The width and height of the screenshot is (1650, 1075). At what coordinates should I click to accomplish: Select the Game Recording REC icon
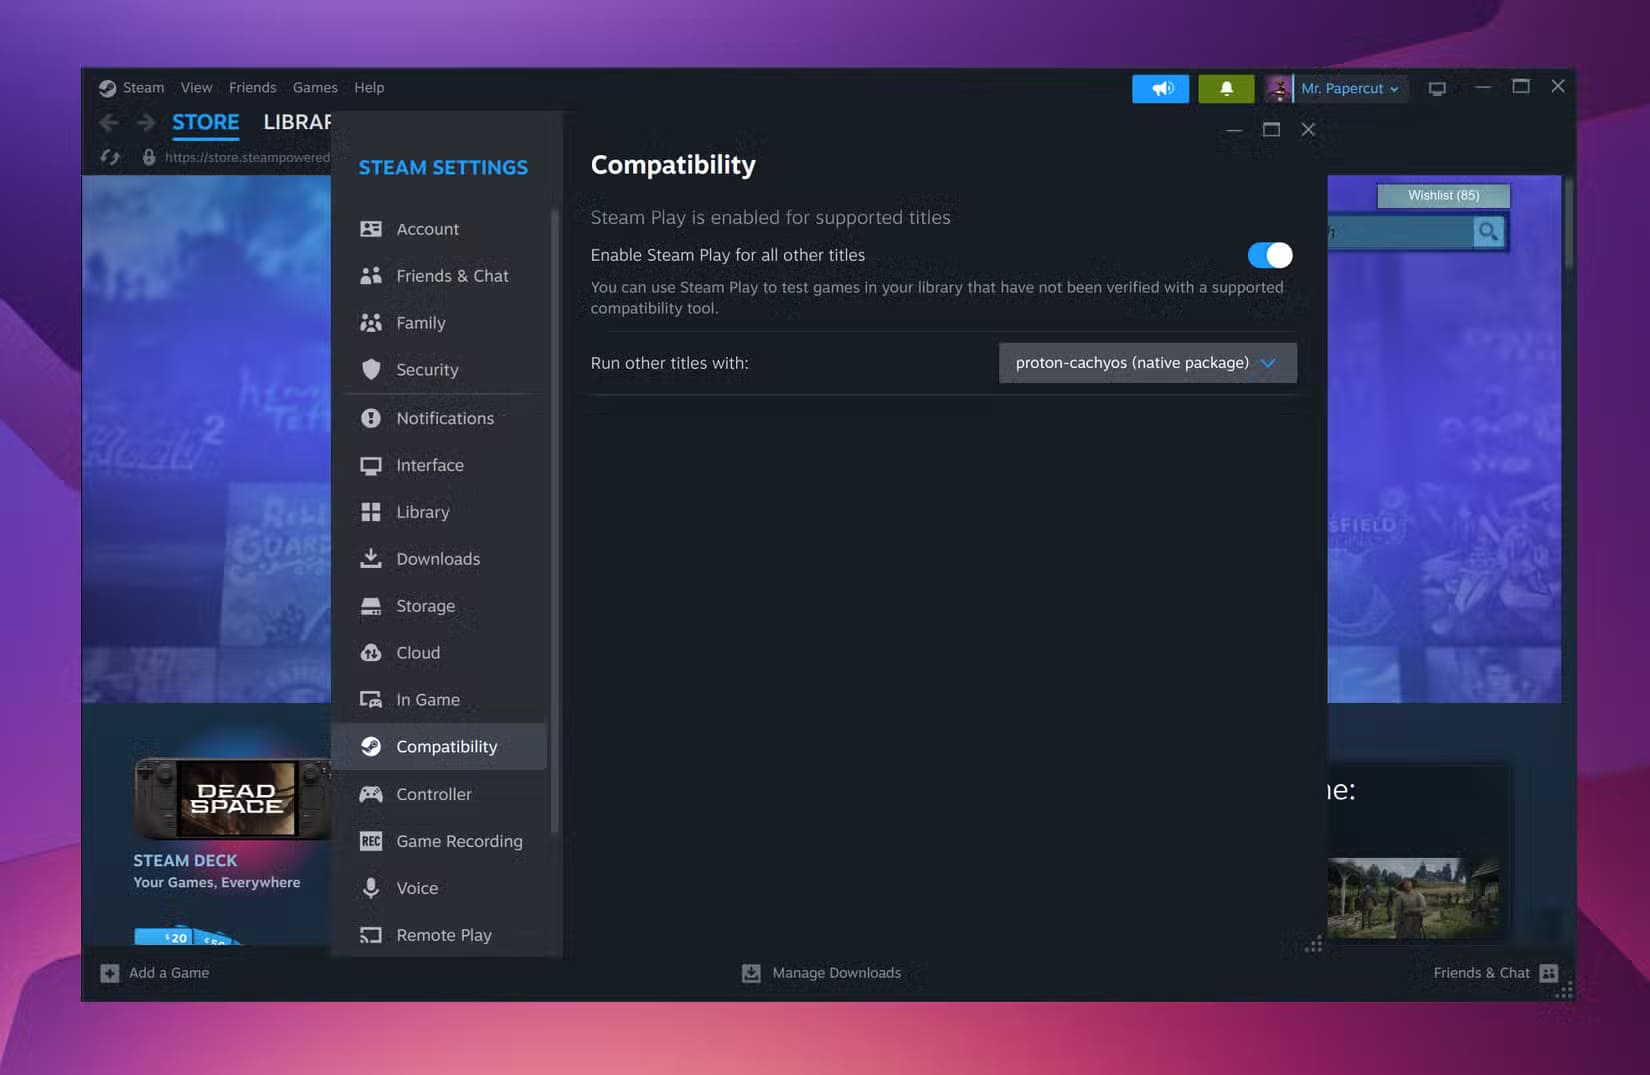[x=371, y=841]
